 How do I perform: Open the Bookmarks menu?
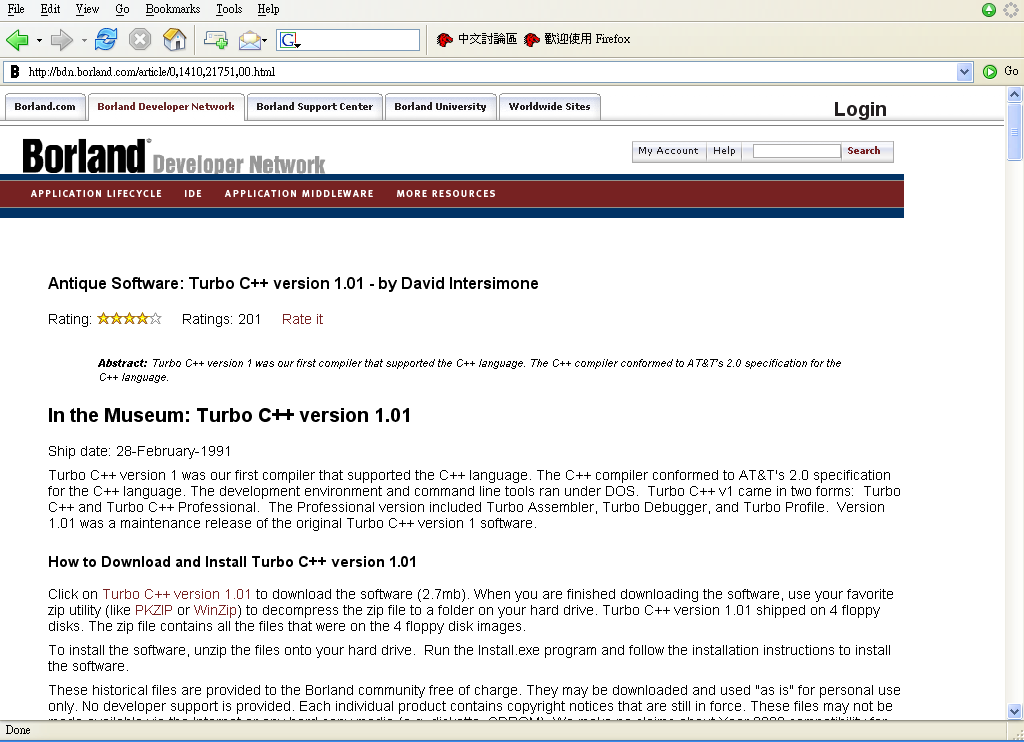(x=173, y=9)
